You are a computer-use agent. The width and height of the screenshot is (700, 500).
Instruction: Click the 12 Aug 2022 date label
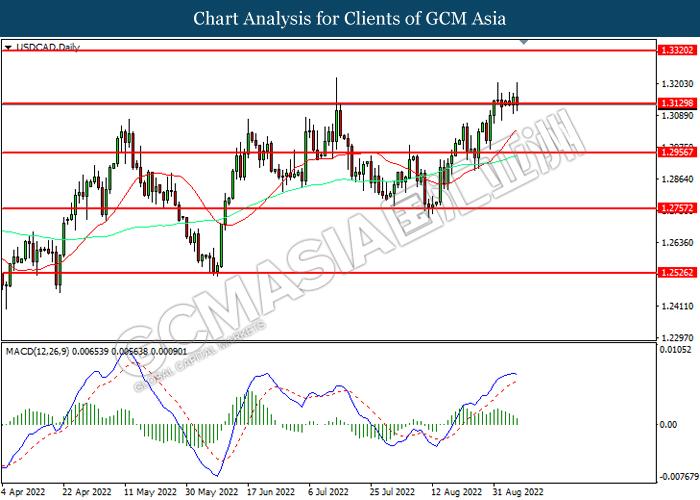[457, 492]
